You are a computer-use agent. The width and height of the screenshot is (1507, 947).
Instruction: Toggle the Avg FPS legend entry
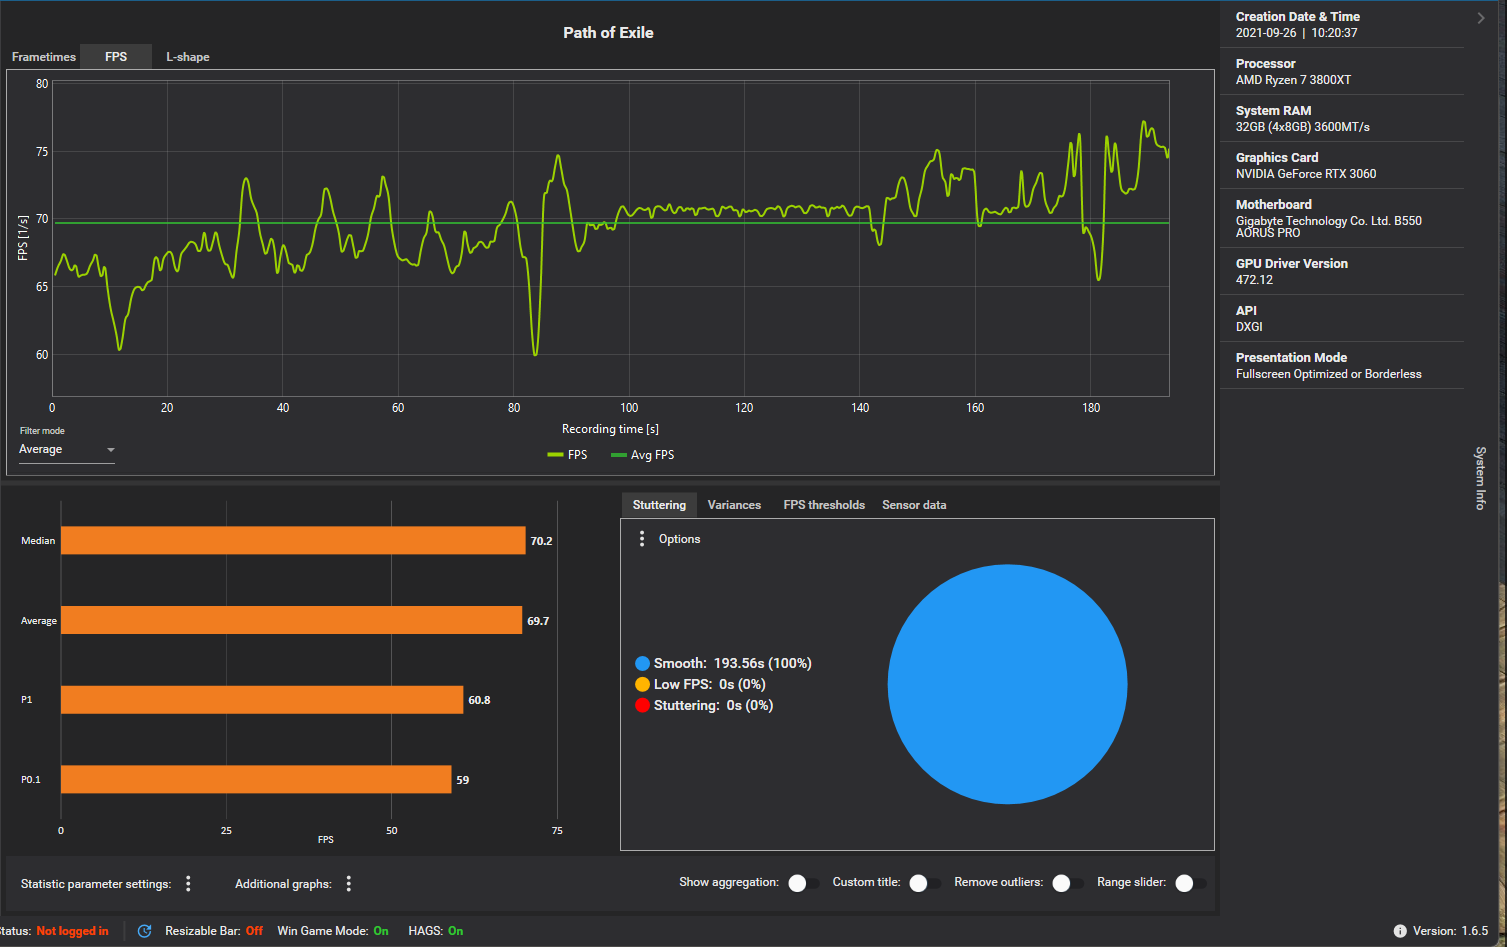point(642,455)
